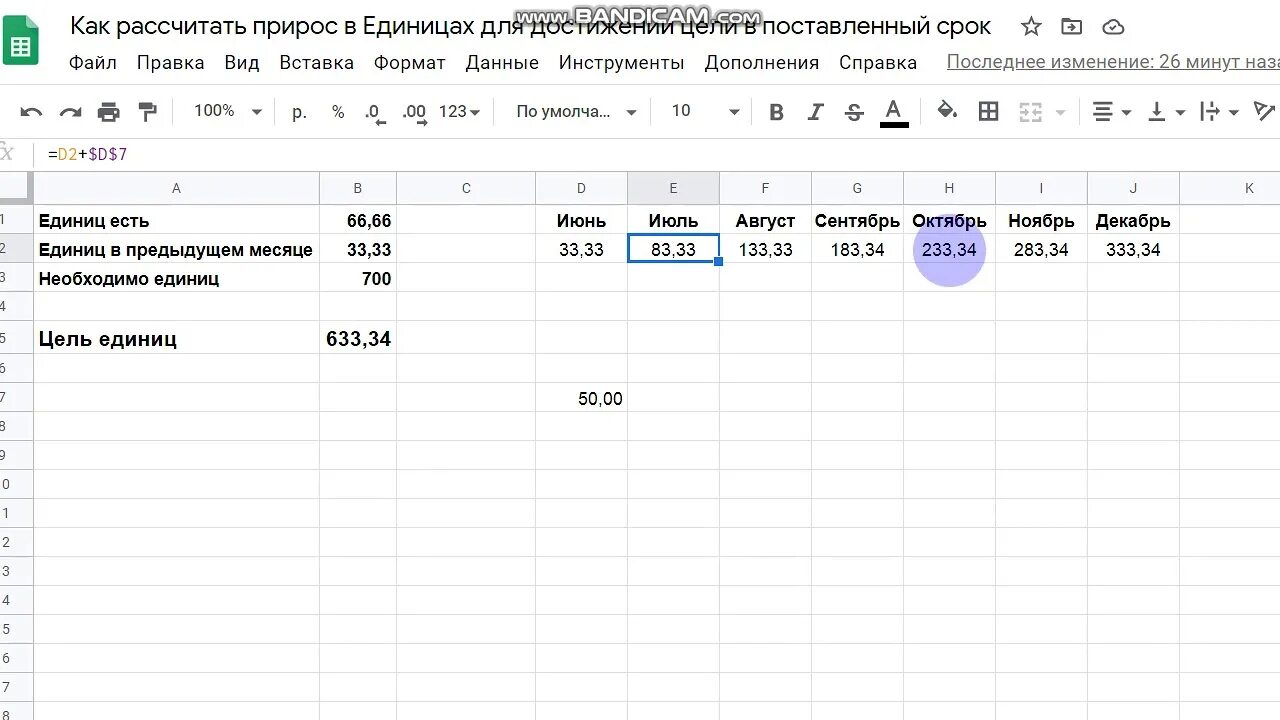
Task: Open the cell borders menu
Action: click(x=988, y=112)
